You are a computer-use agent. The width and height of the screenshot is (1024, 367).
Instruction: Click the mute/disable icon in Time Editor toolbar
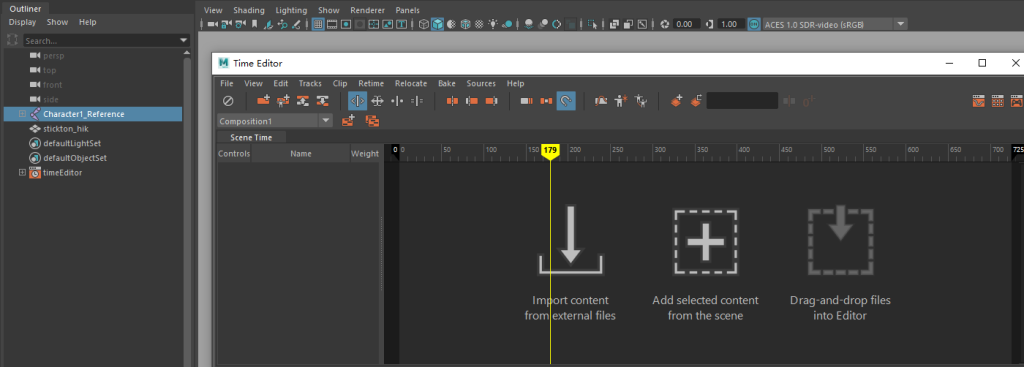(x=228, y=101)
